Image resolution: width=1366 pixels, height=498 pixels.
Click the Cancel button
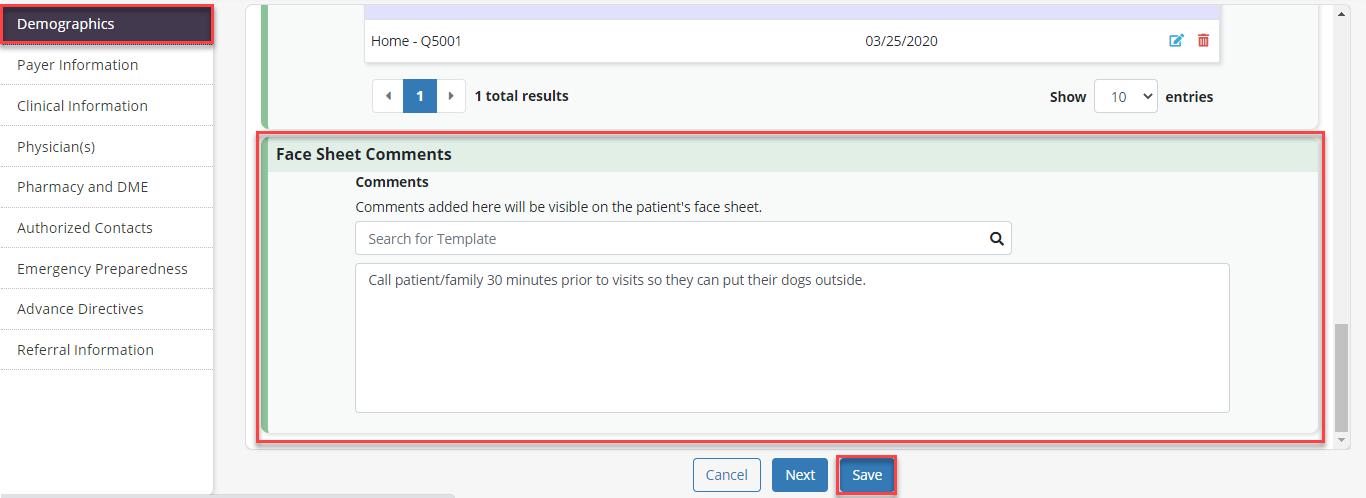click(726, 475)
